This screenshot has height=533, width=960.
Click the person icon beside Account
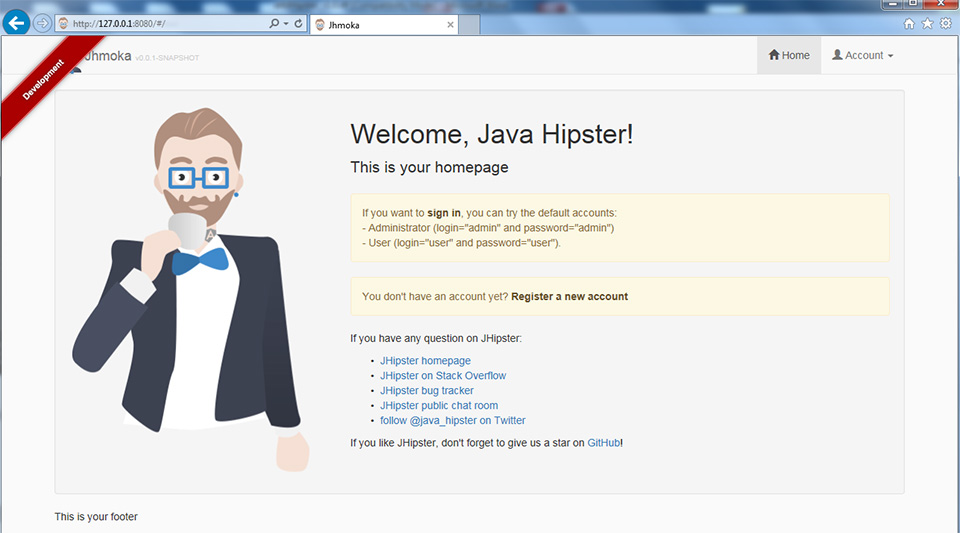tap(837, 54)
